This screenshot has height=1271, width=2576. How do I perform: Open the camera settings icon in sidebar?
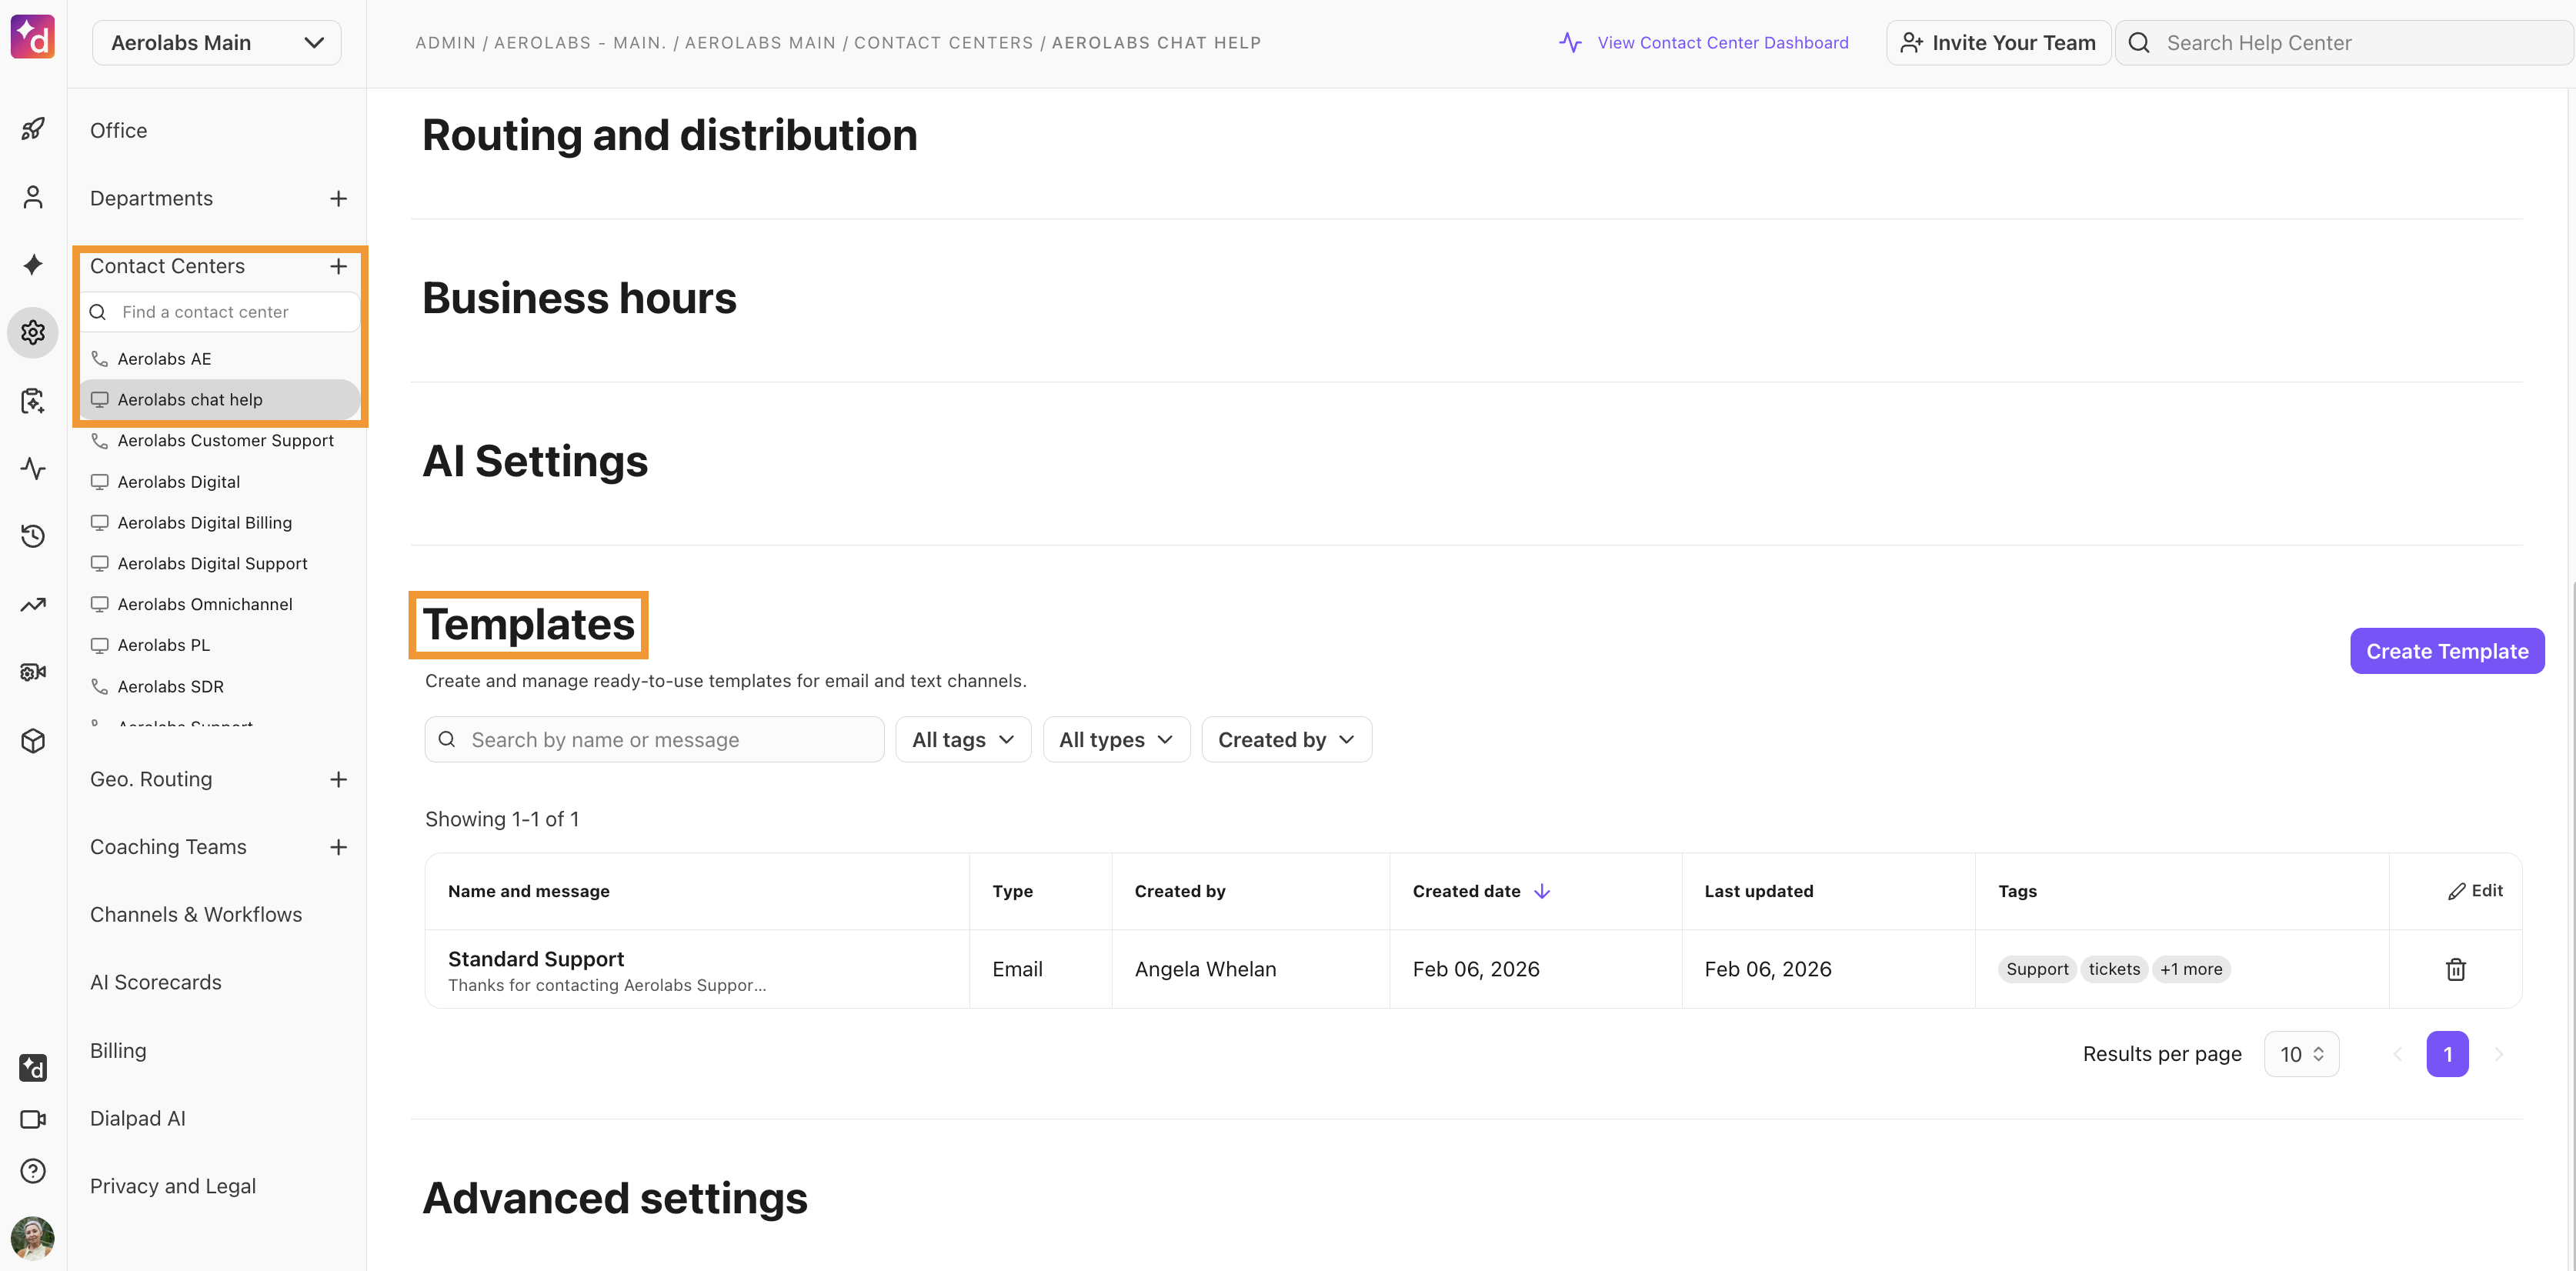(33, 672)
